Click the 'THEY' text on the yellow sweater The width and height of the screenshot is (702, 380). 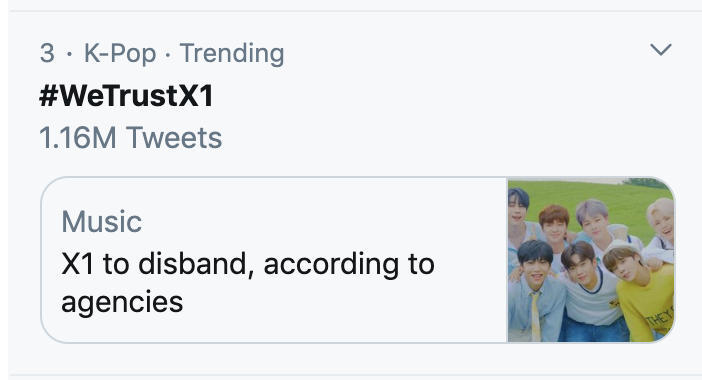659,318
